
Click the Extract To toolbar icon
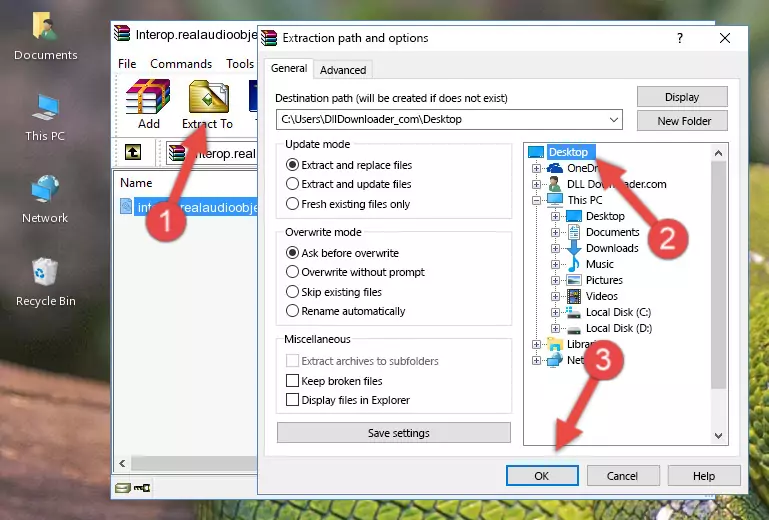208,97
